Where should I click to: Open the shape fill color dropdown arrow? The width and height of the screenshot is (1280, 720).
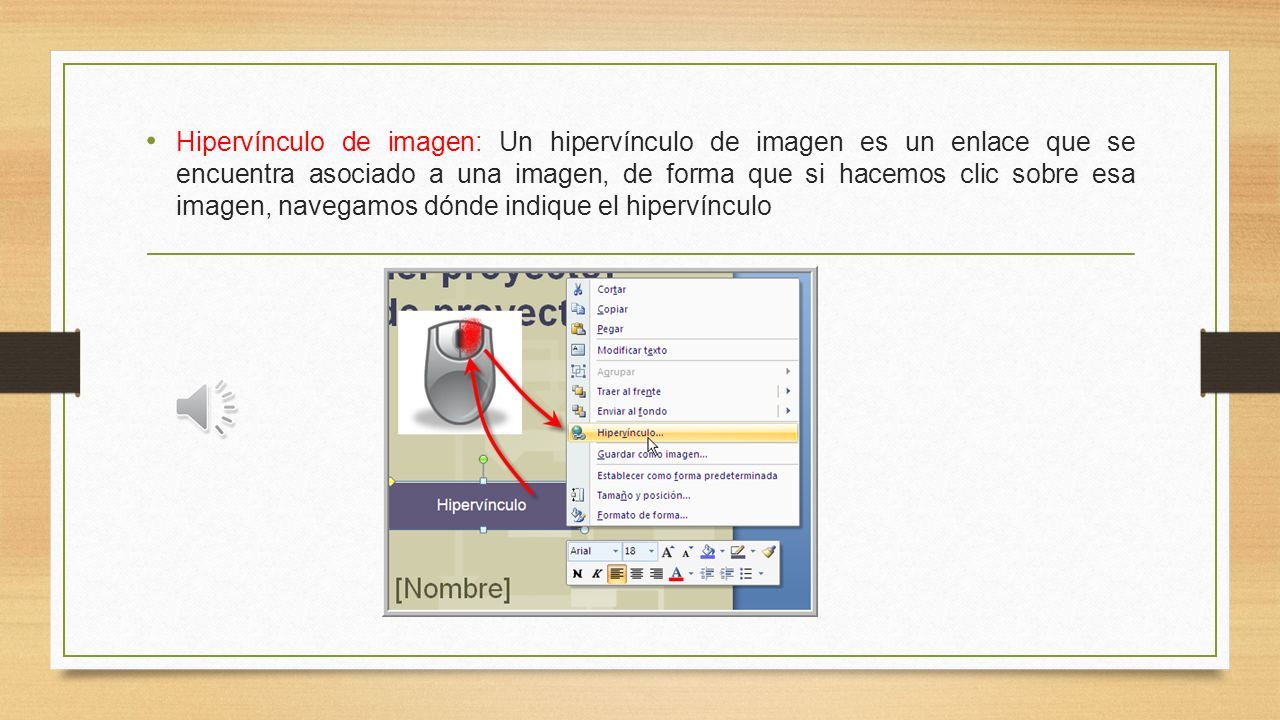722,551
